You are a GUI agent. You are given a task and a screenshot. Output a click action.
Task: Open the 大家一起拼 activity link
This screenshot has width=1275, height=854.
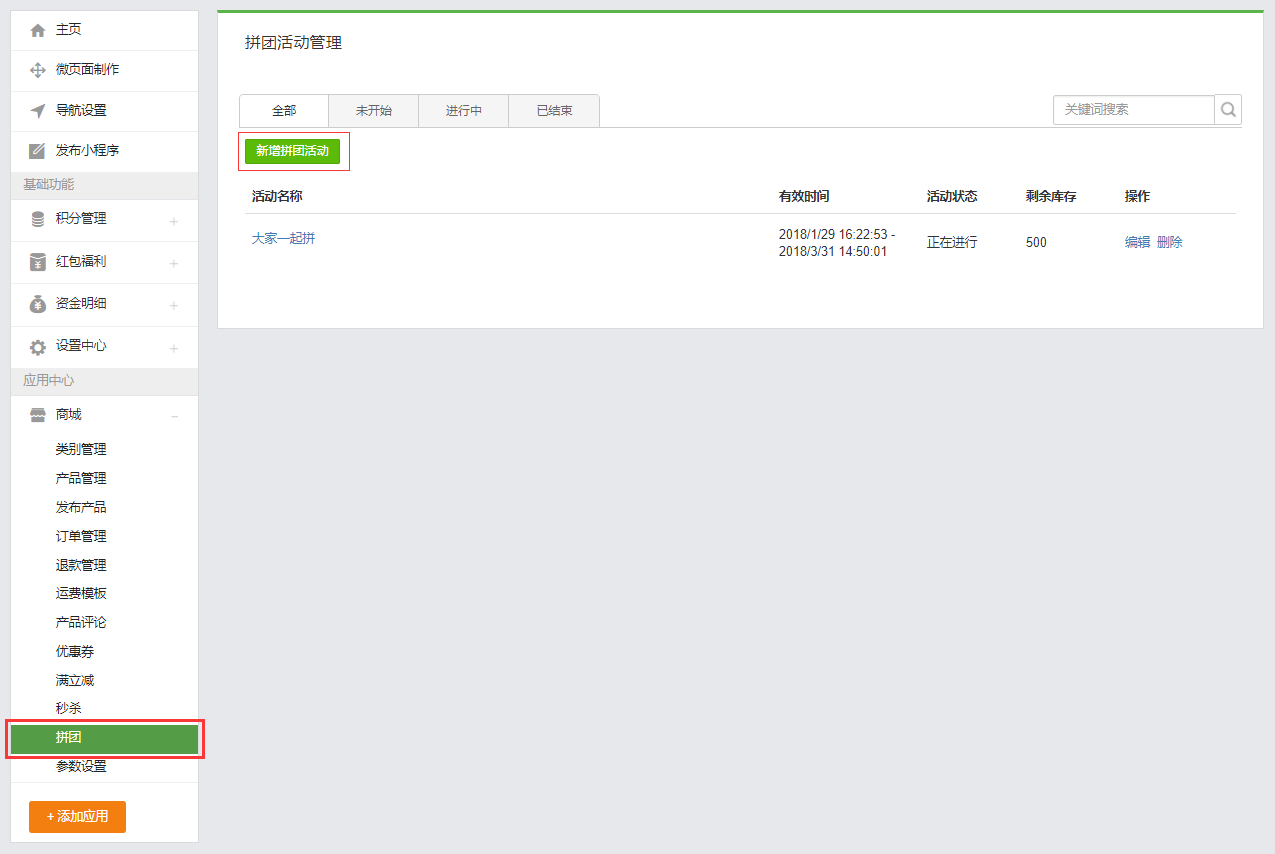pyautogui.click(x=283, y=238)
